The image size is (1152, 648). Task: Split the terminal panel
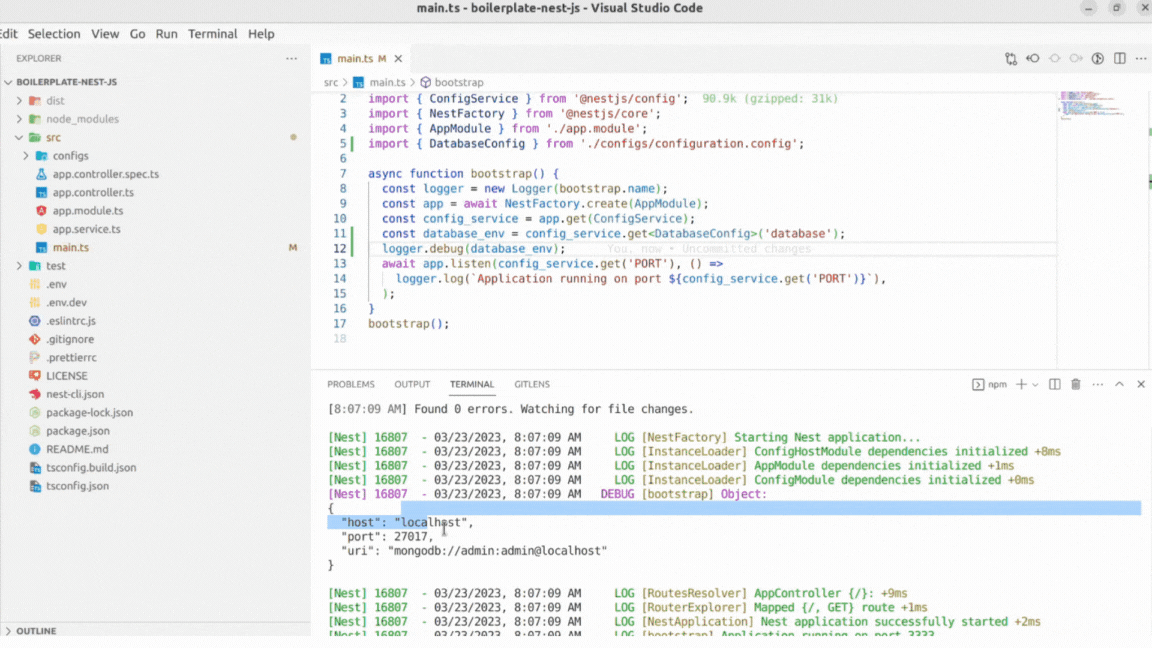[1054, 384]
